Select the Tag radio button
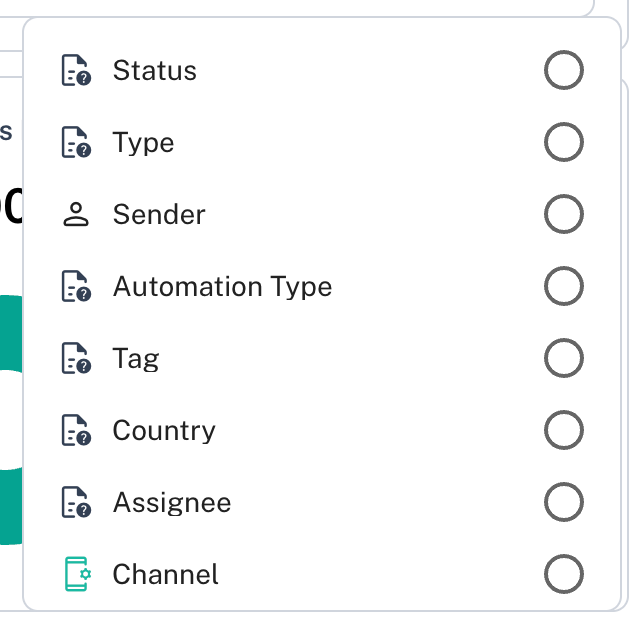 tap(564, 359)
